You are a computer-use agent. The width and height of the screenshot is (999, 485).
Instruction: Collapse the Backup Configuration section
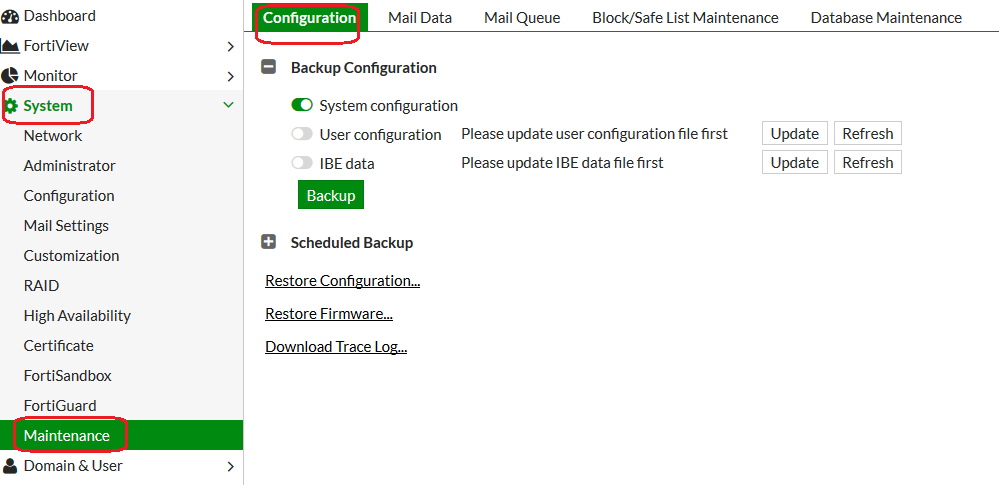coord(268,68)
